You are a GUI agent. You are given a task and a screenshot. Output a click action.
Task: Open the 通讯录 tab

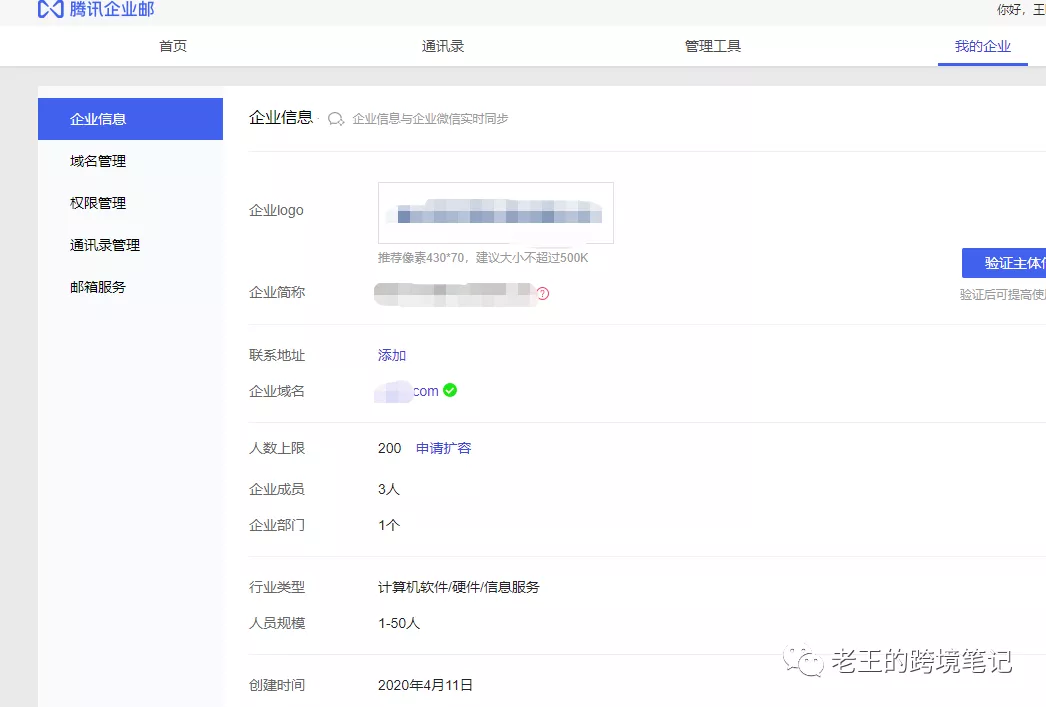443,46
